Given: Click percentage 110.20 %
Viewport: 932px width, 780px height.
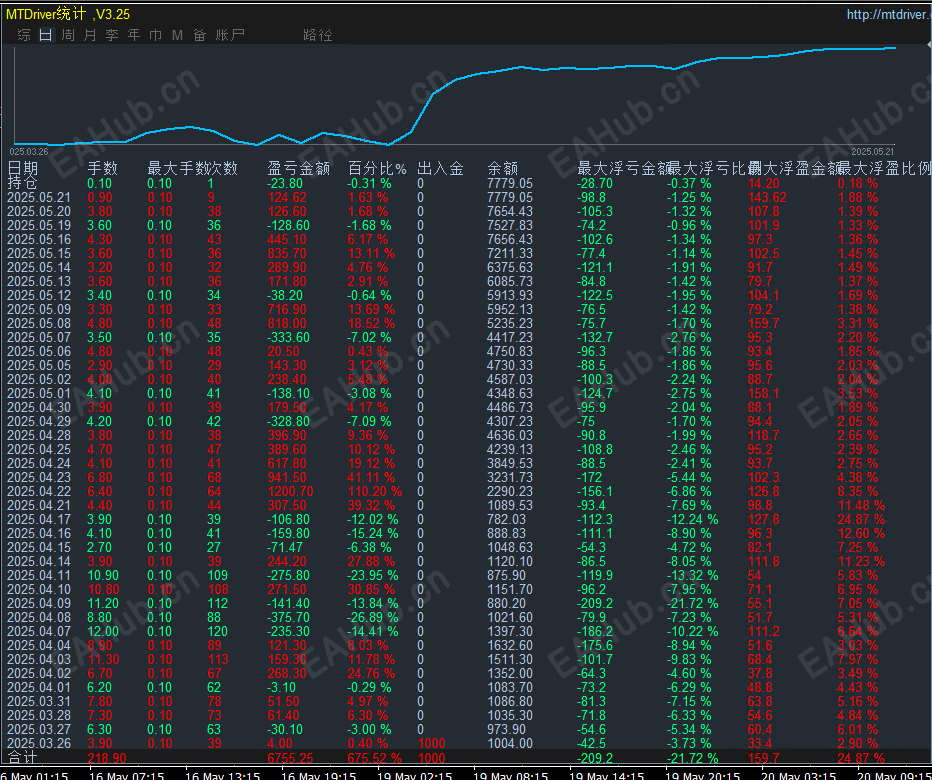Looking at the screenshot, I should click(x=374, y=492).
